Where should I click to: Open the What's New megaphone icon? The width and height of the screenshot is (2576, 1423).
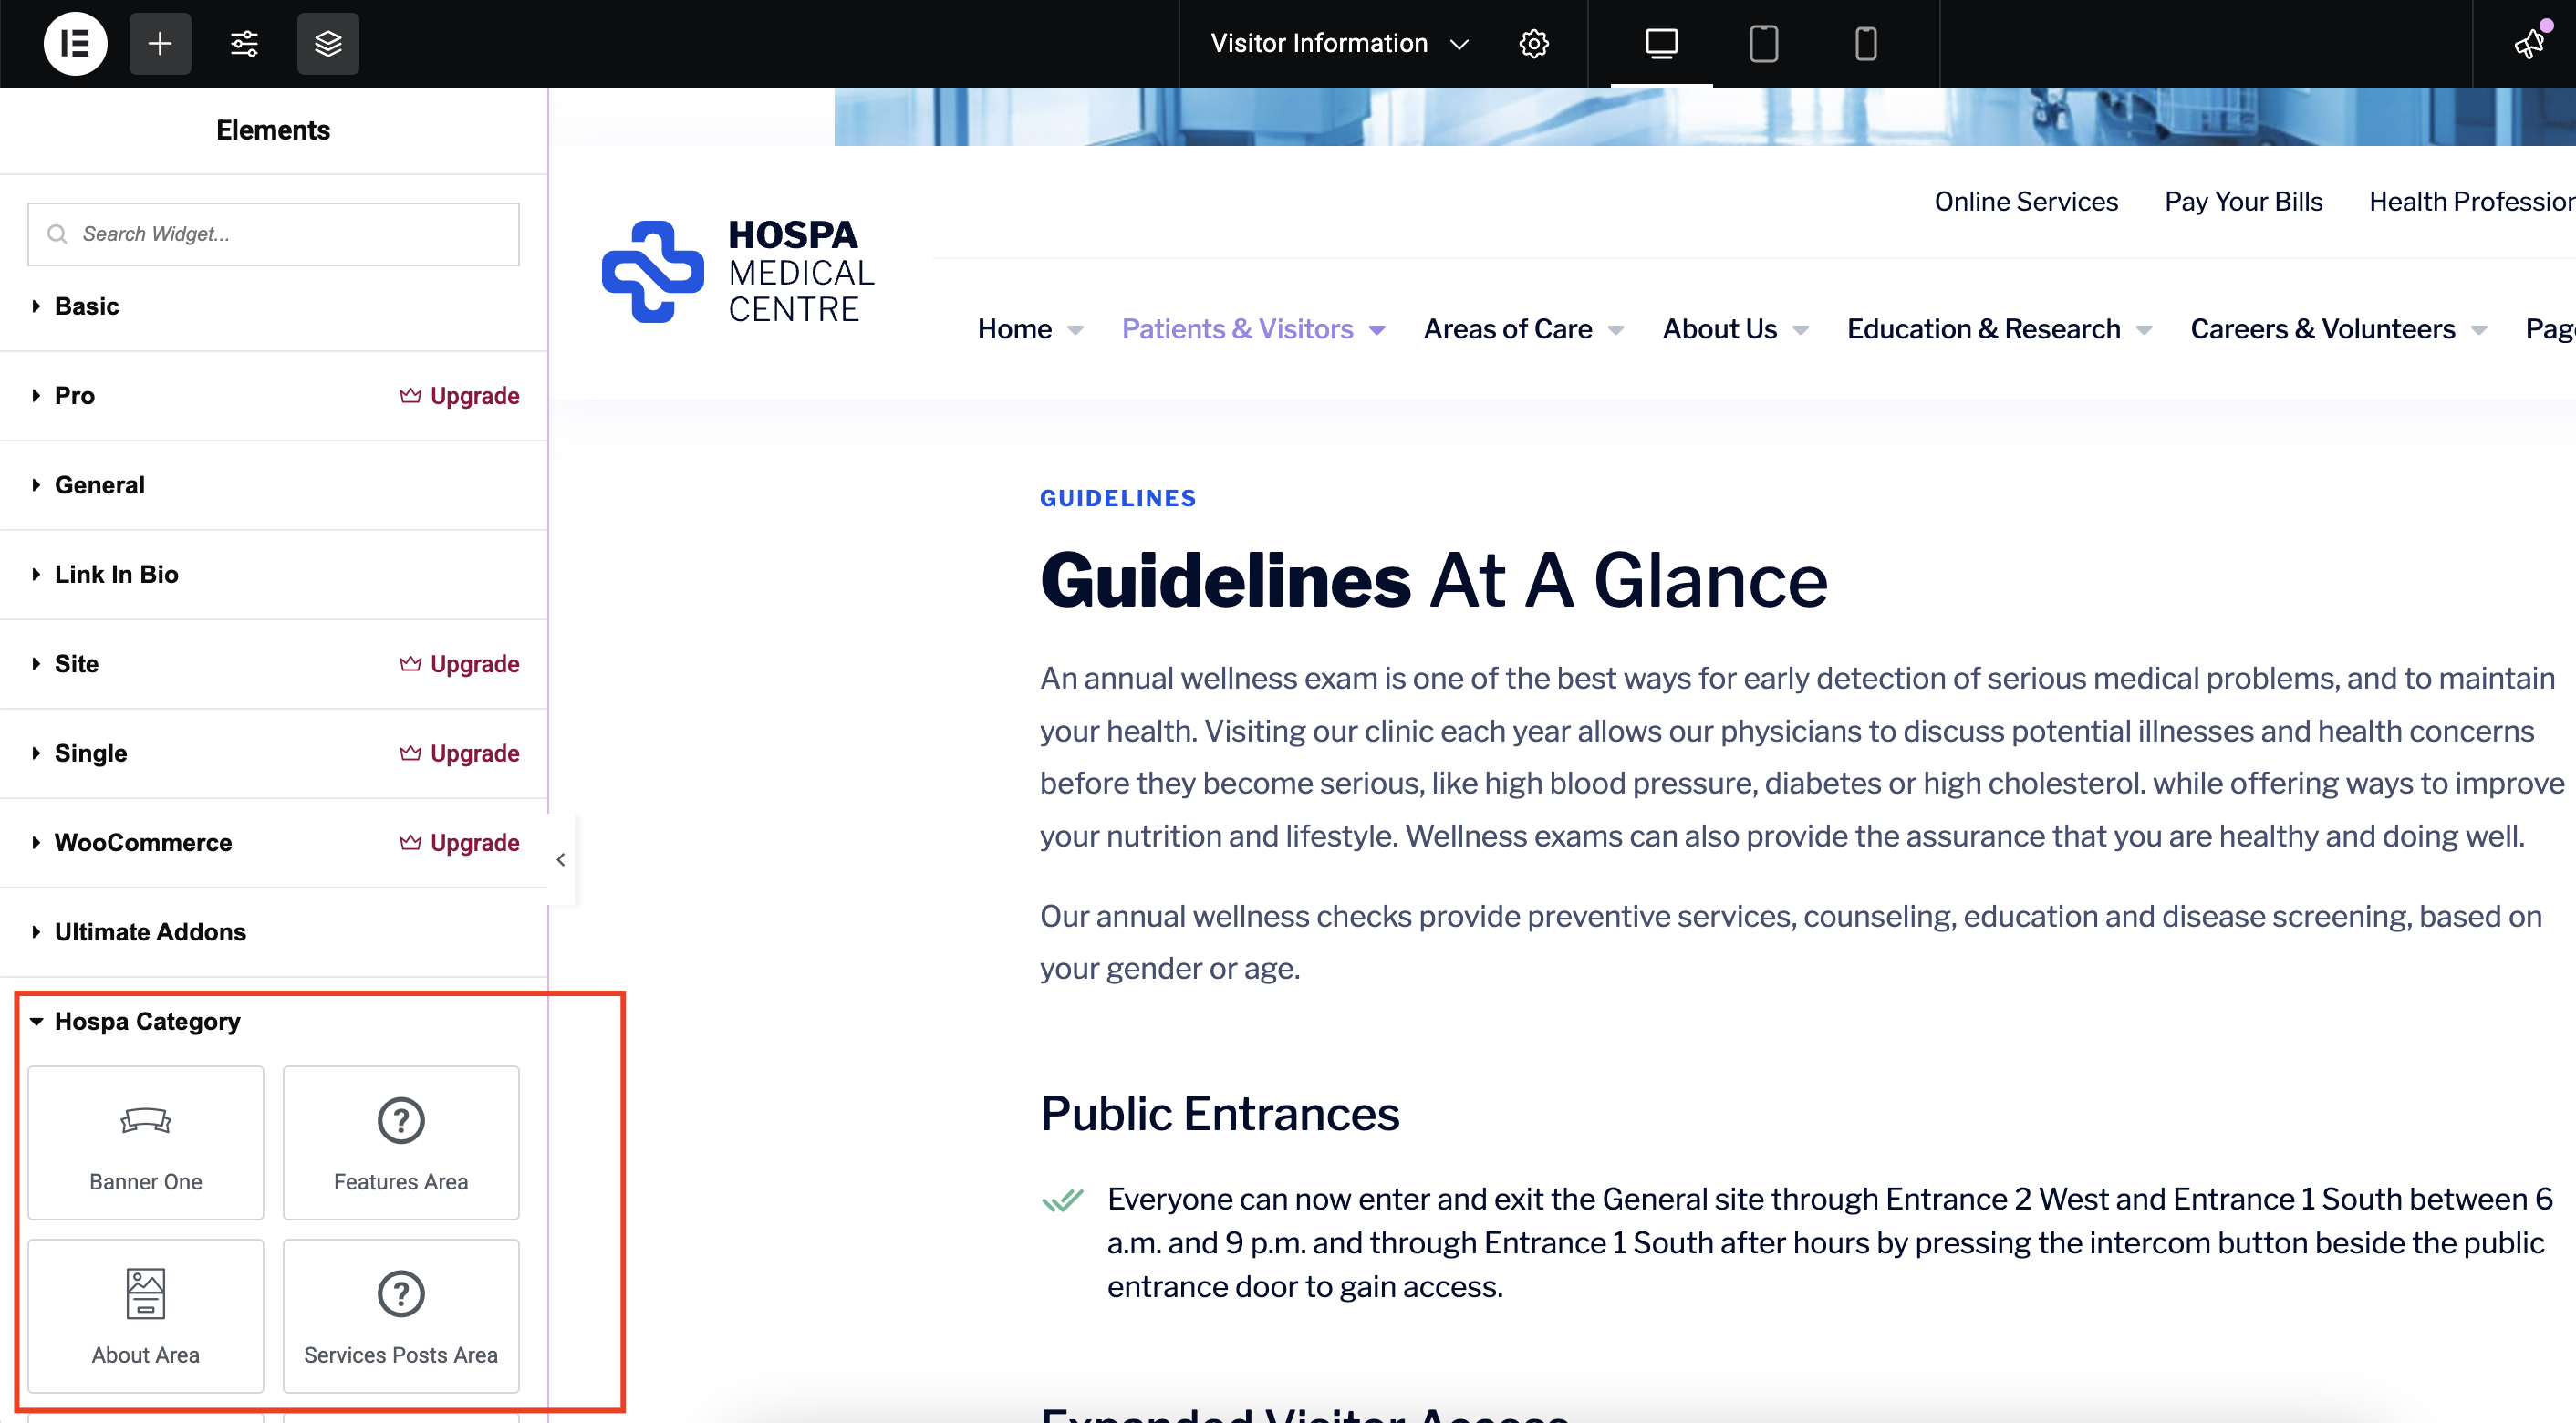[2530, 43]
